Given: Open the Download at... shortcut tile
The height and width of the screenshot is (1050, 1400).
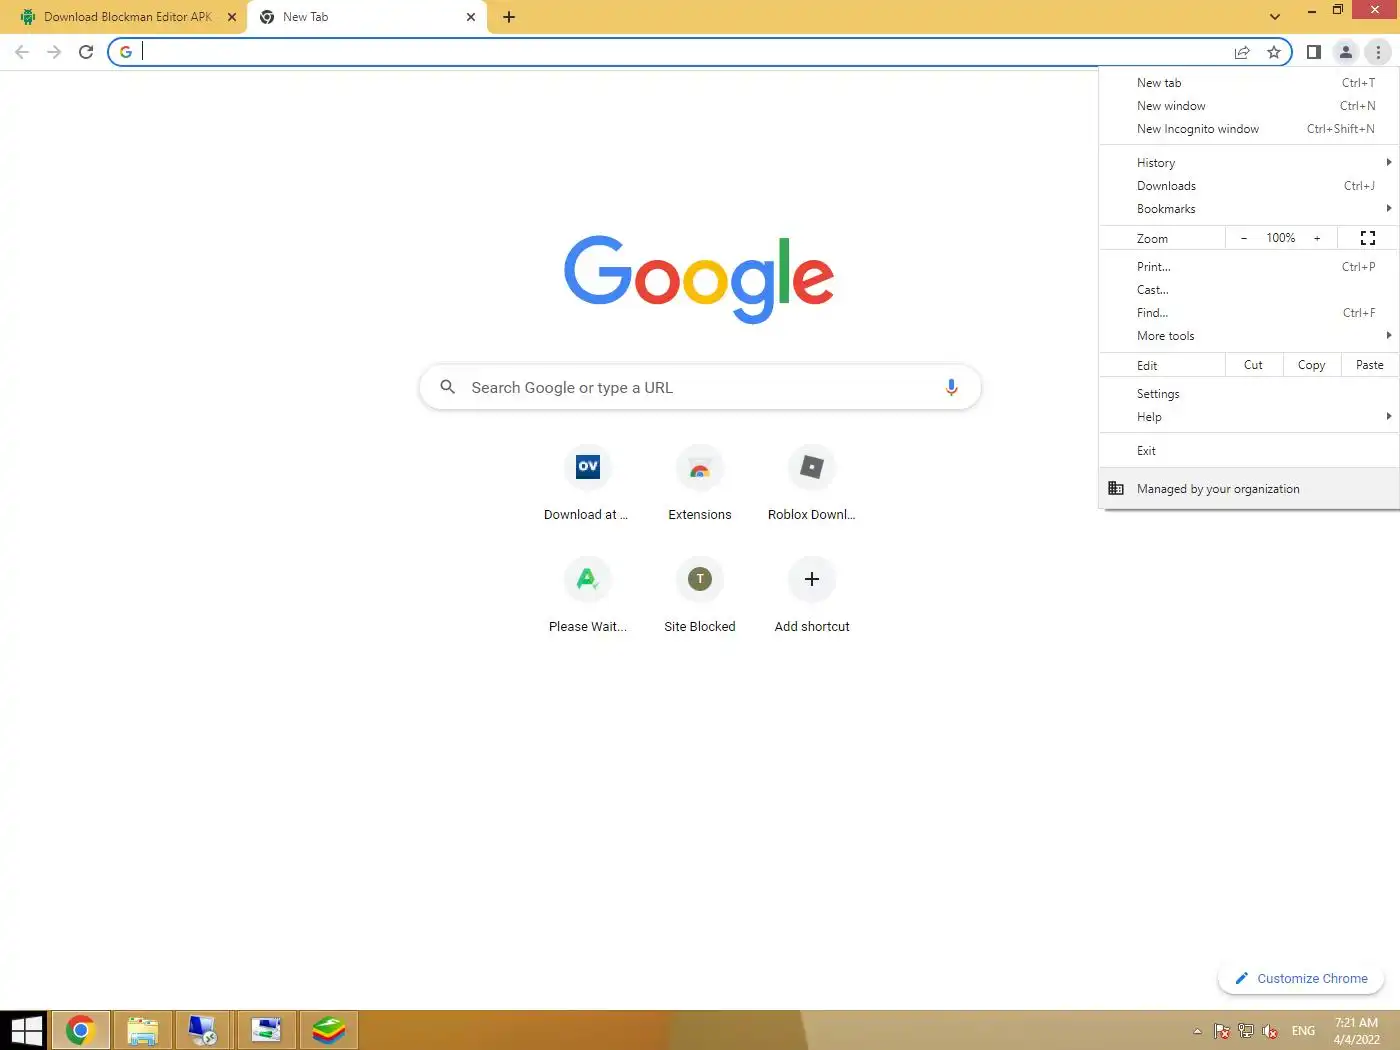Looking at the screenshot, I should (x=588, y=484).
